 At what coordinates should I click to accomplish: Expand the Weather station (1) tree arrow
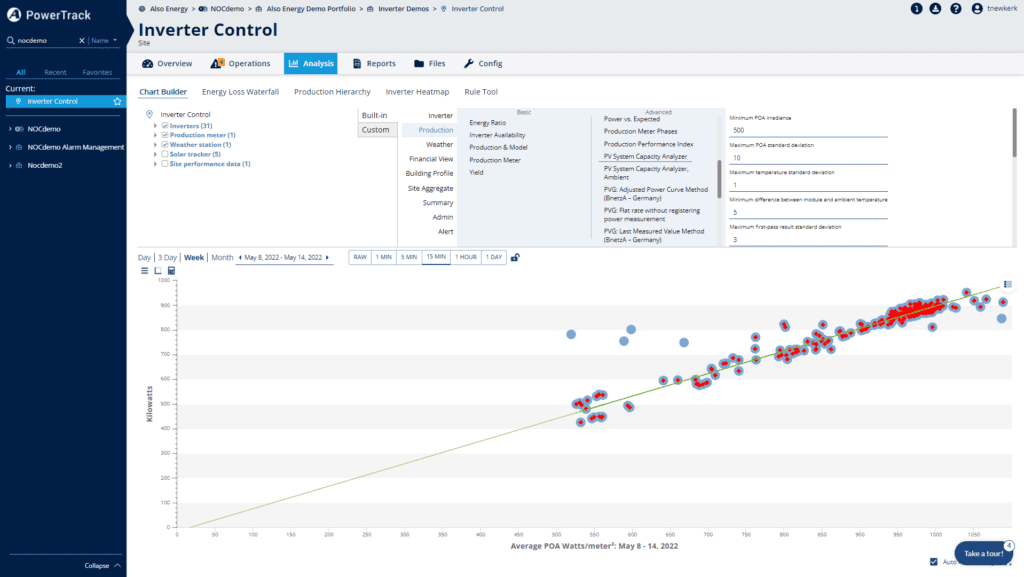155,145
